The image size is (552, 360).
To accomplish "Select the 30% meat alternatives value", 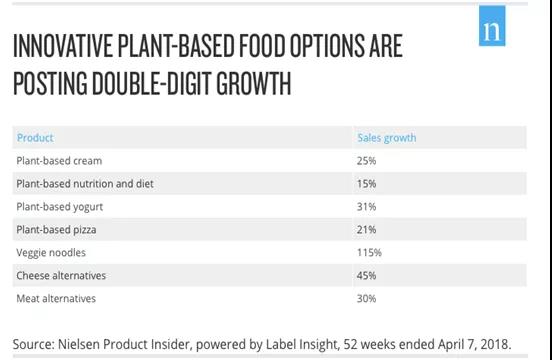I will pos(366,298).
